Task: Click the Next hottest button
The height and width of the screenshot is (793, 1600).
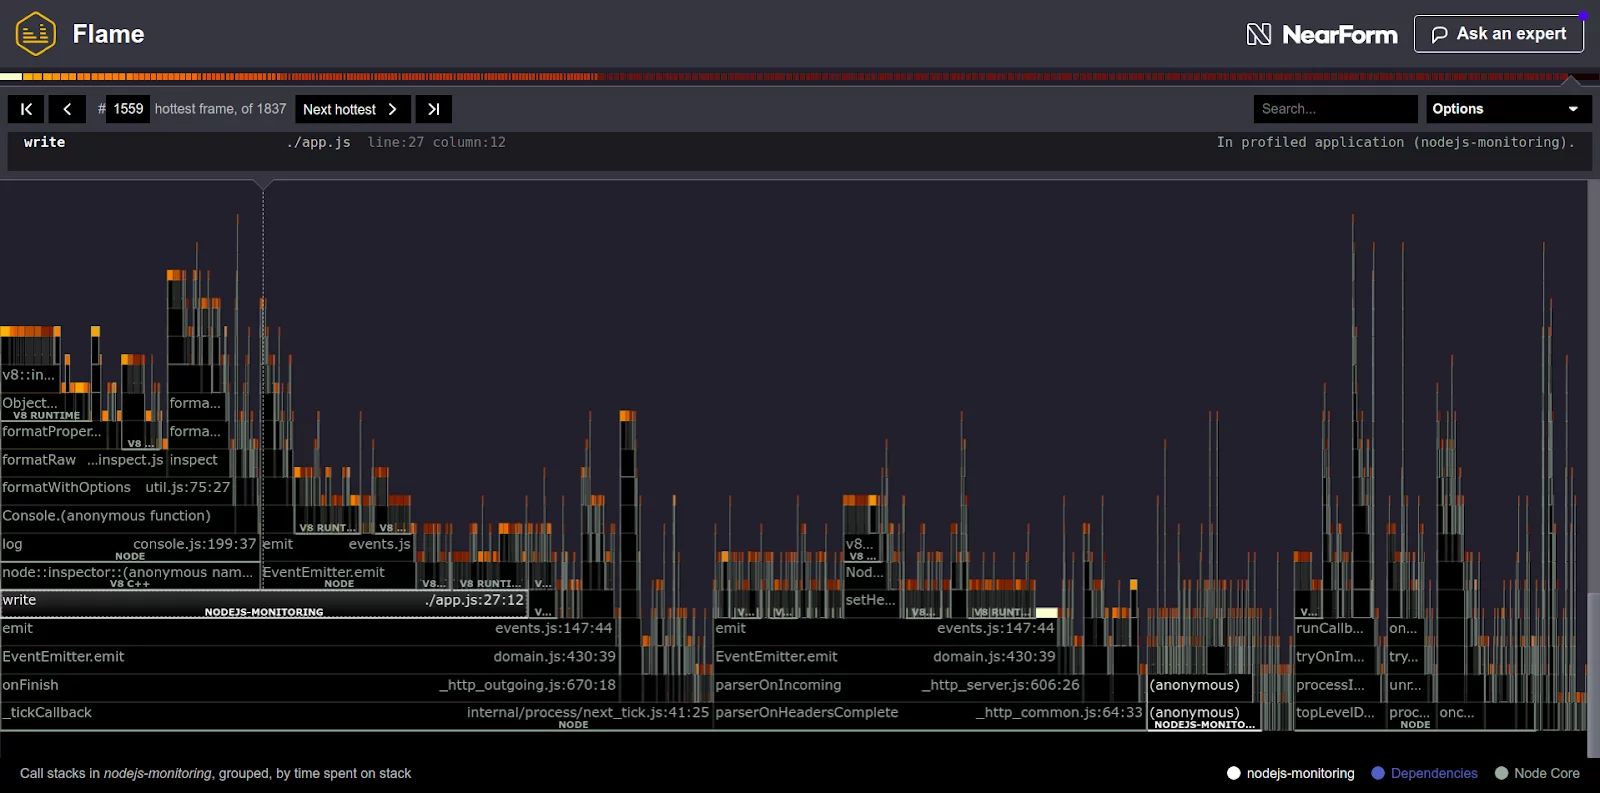Action: coord(352,109)
